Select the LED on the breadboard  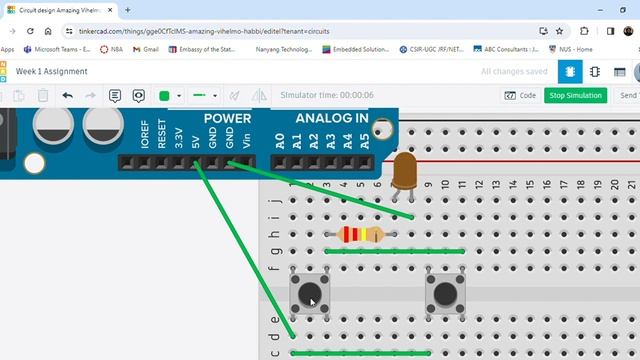[404, 171]
